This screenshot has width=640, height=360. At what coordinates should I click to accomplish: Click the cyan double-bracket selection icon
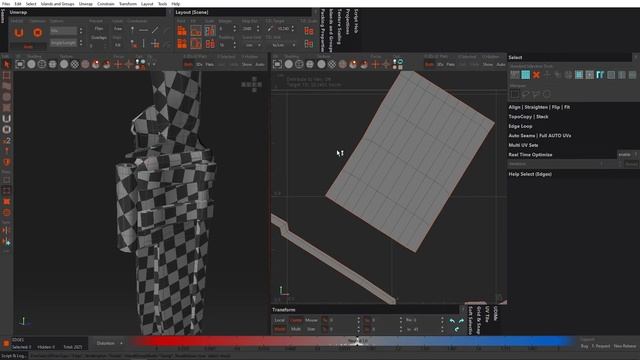600,75
